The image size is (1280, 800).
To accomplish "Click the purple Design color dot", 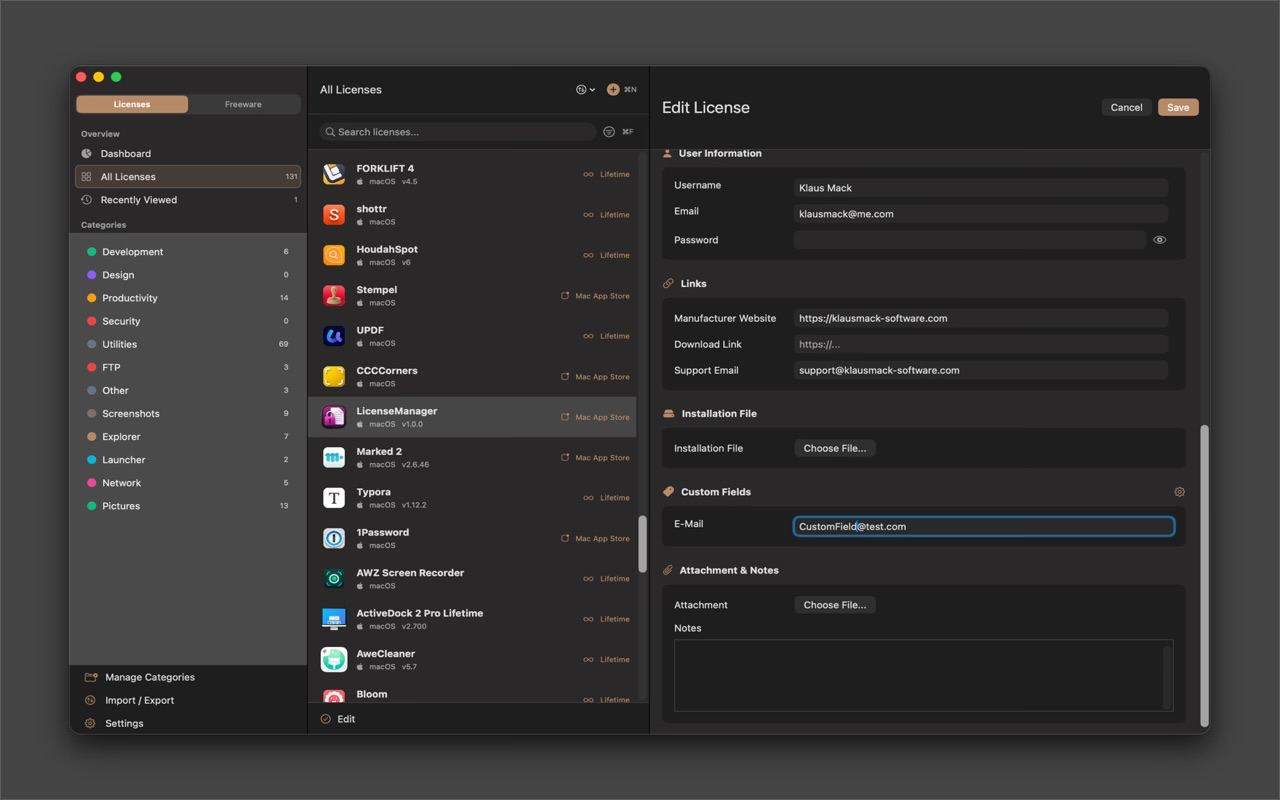I will 92,275.
